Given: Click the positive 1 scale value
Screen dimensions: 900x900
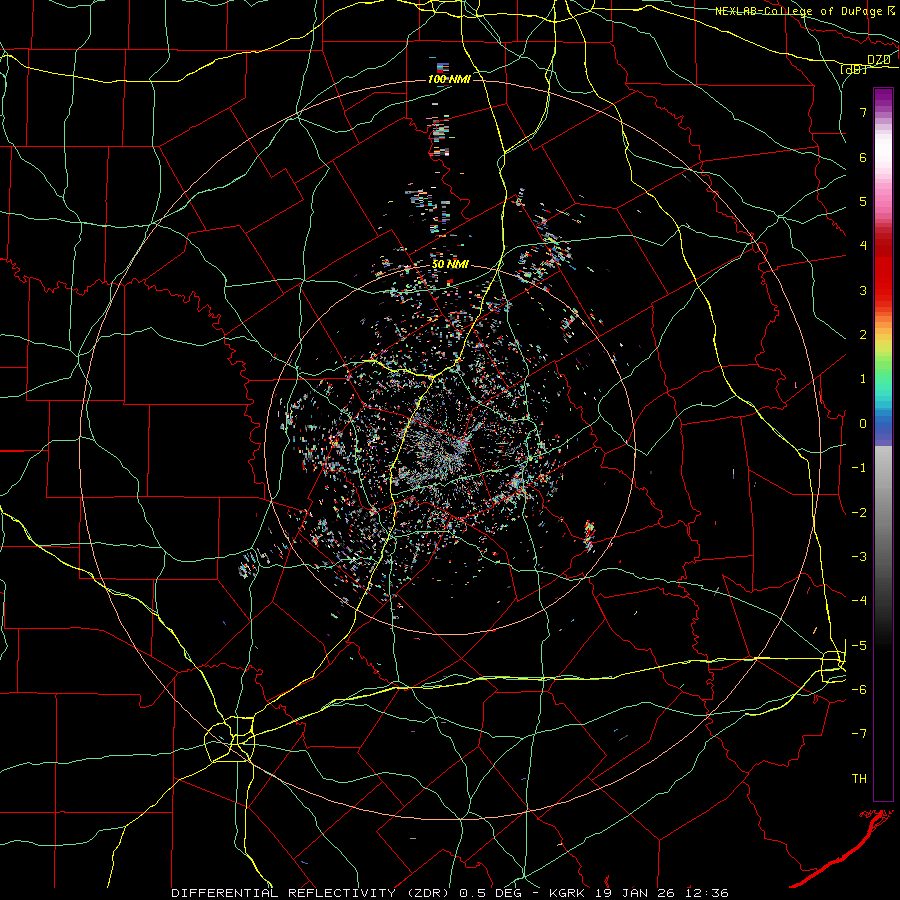Looking at the screenshot, I should point(863,379).
